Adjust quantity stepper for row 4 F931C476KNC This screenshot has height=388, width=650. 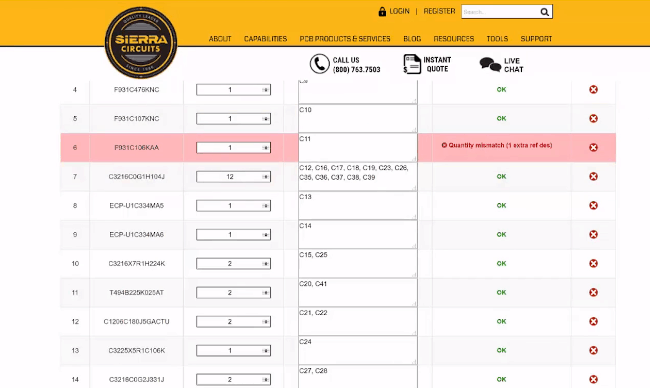tap(265, 90)
